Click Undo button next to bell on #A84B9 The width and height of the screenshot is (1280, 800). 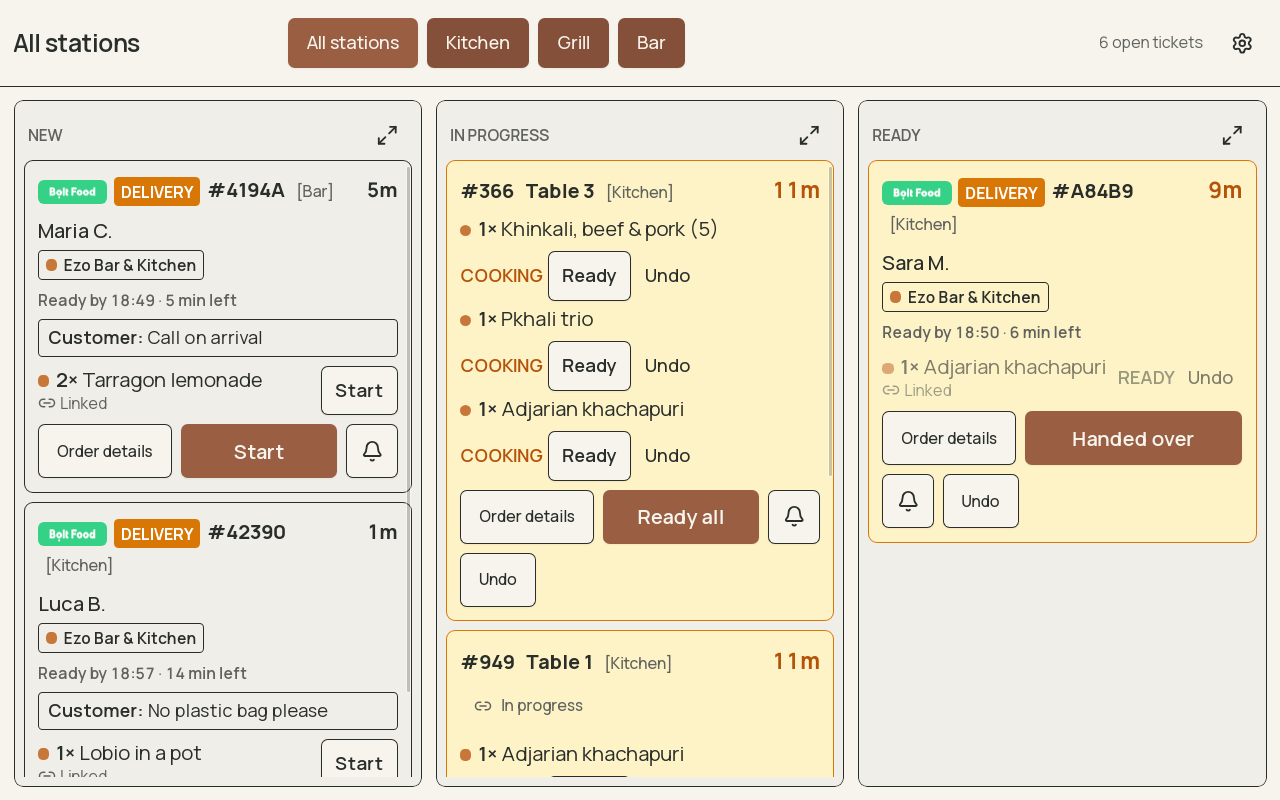[x=981, y=501]
